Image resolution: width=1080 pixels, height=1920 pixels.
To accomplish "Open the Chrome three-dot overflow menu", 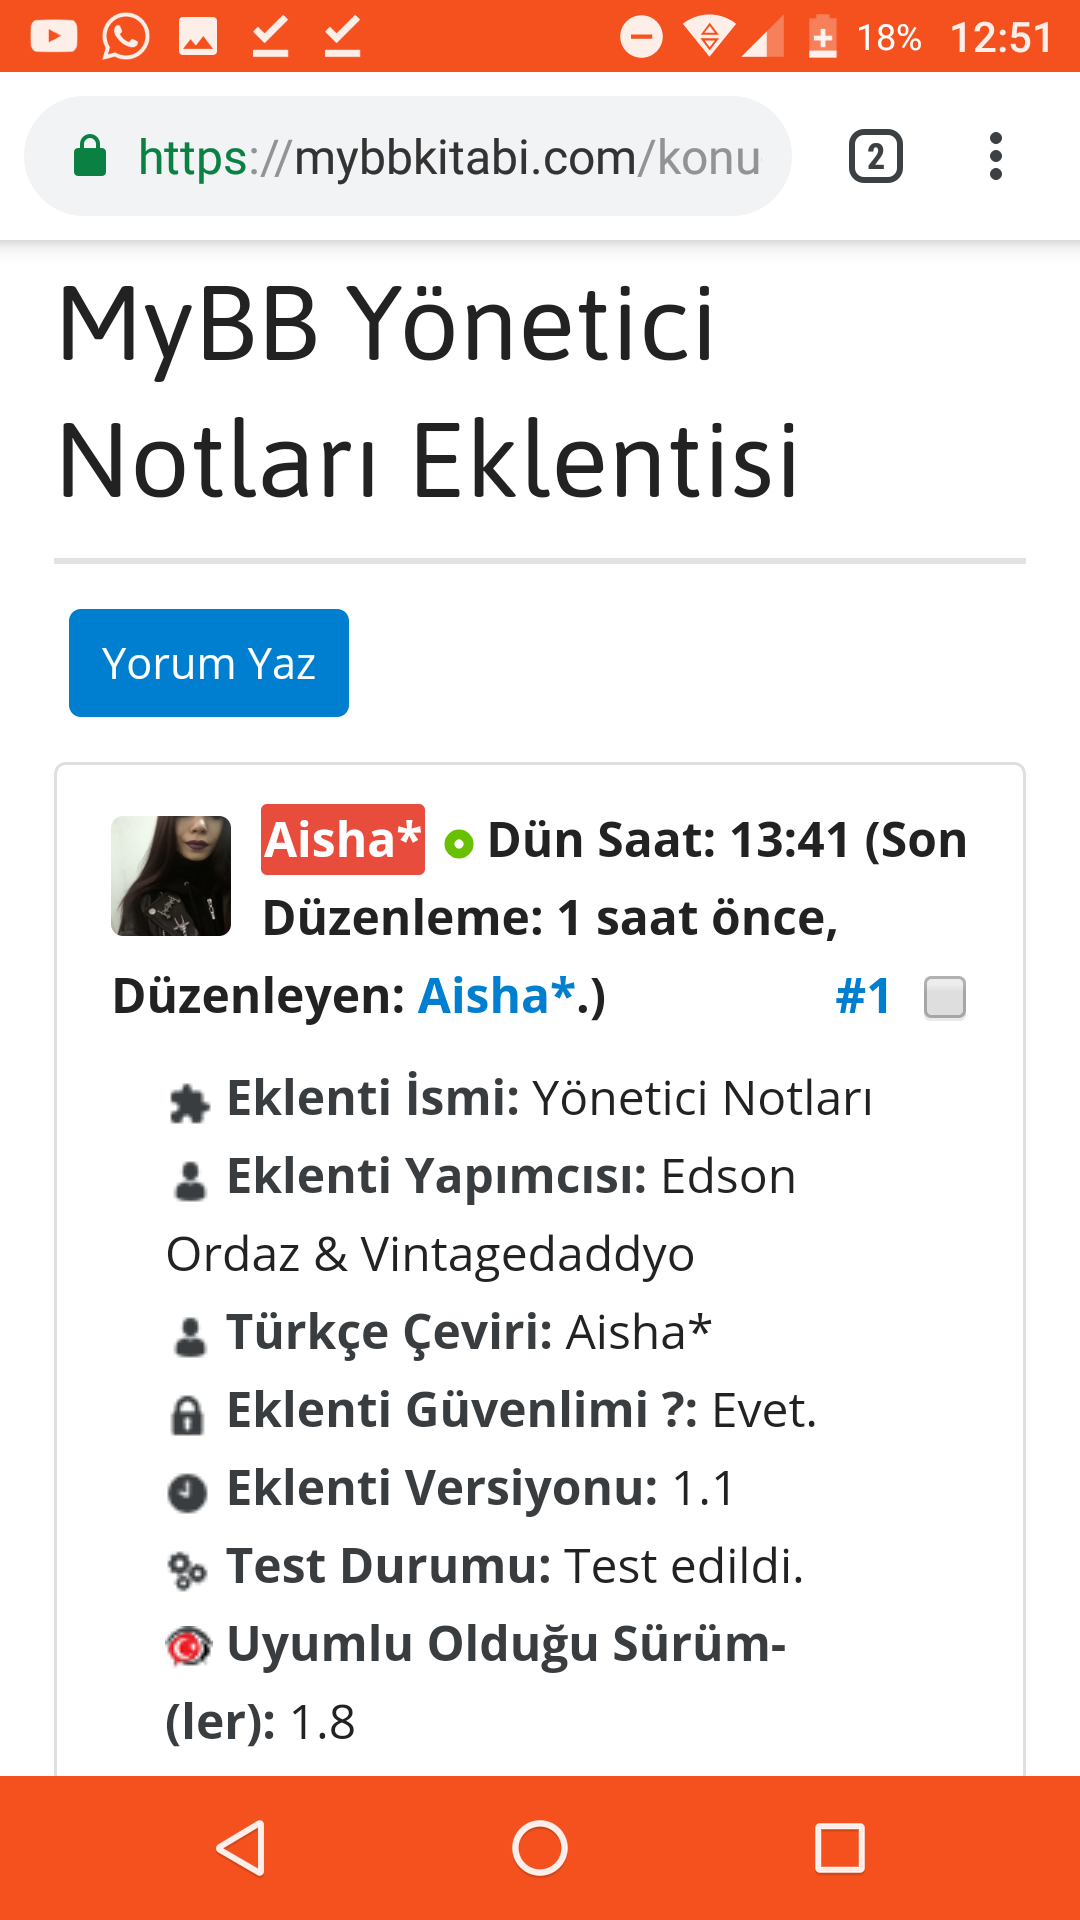I will (x=995, y=156).
